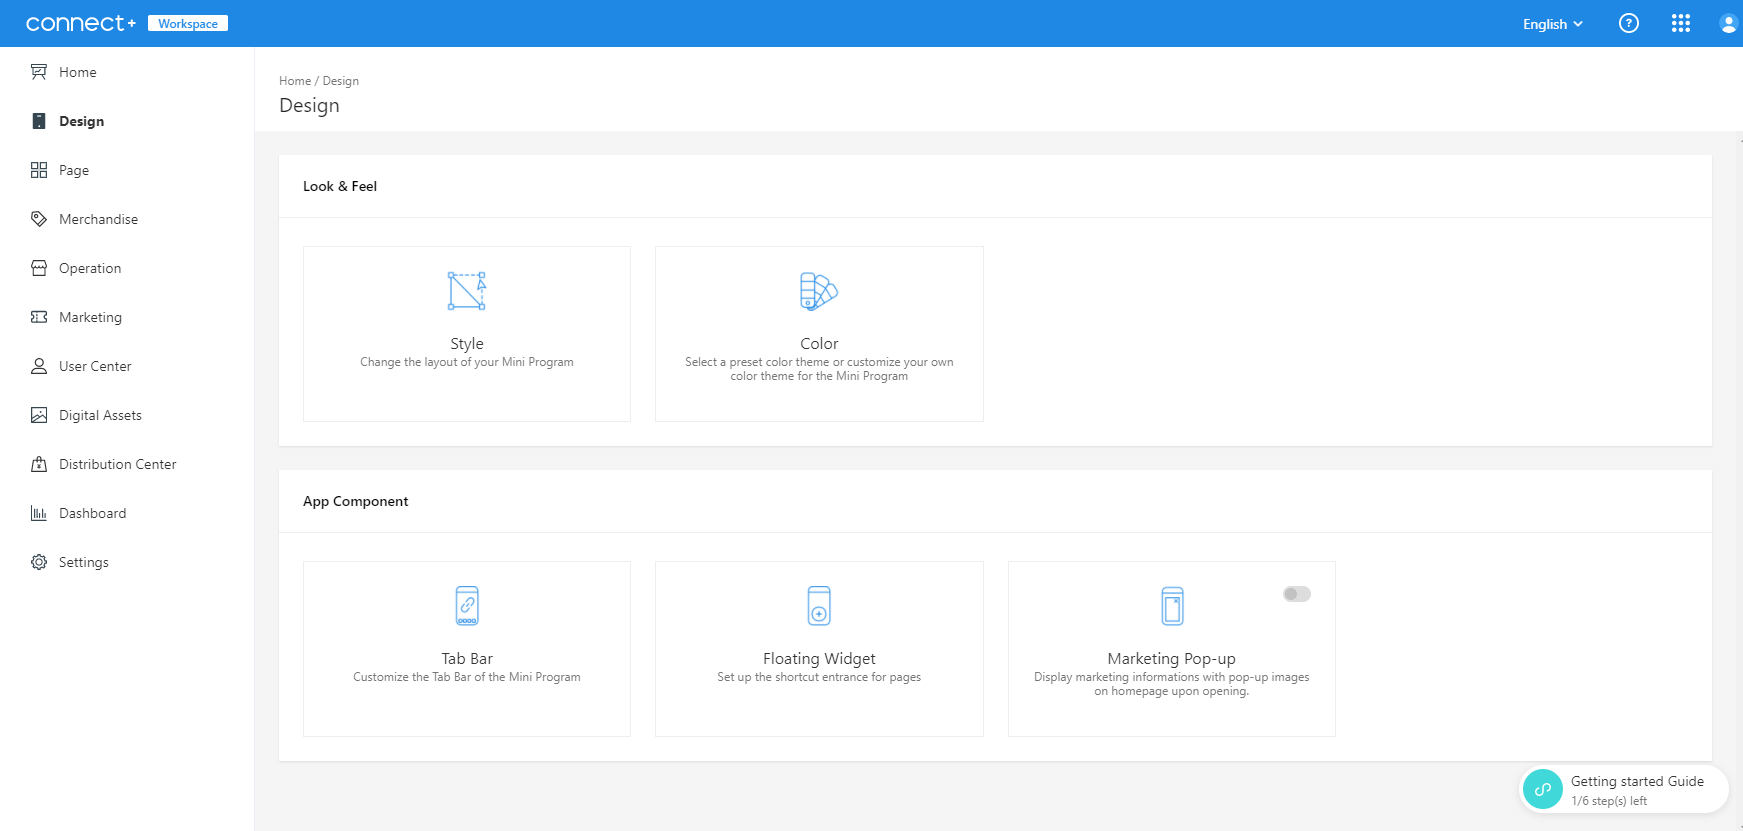Click the Tab Bar phone icon
This screenshot has height=831, width=1743.
tap(467, 606)
